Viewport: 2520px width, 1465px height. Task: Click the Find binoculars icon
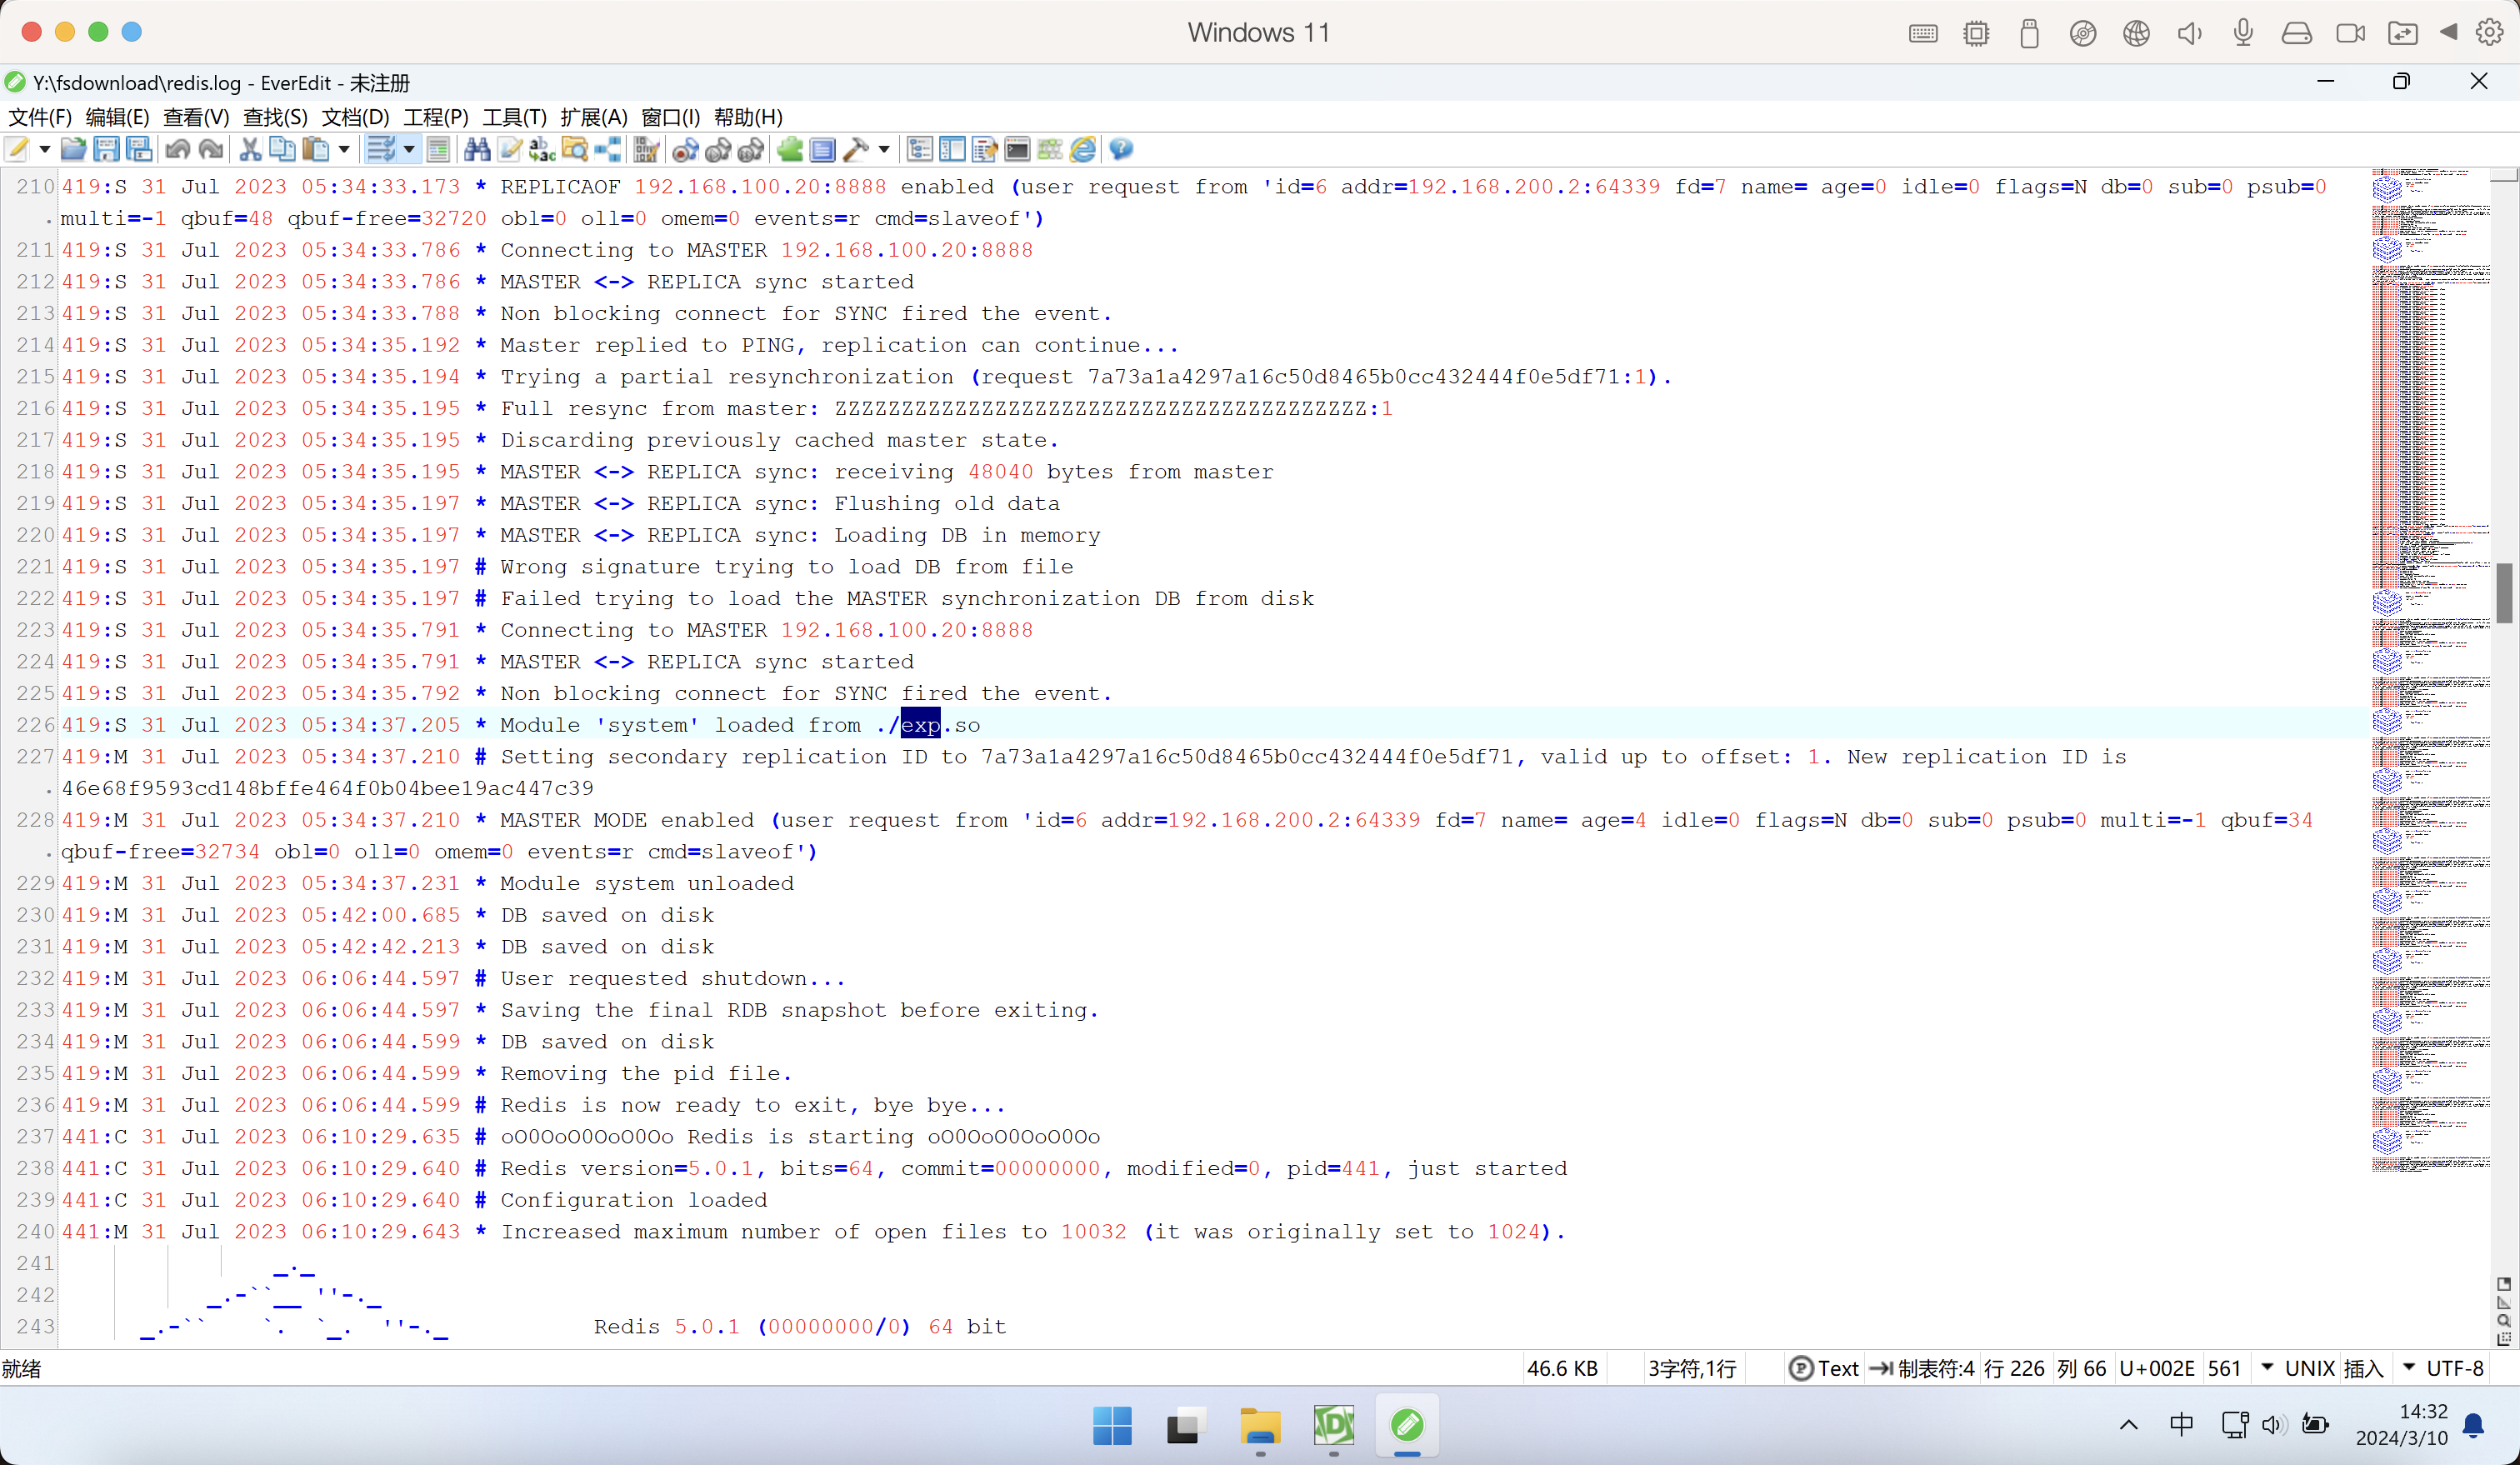point(477,150)
